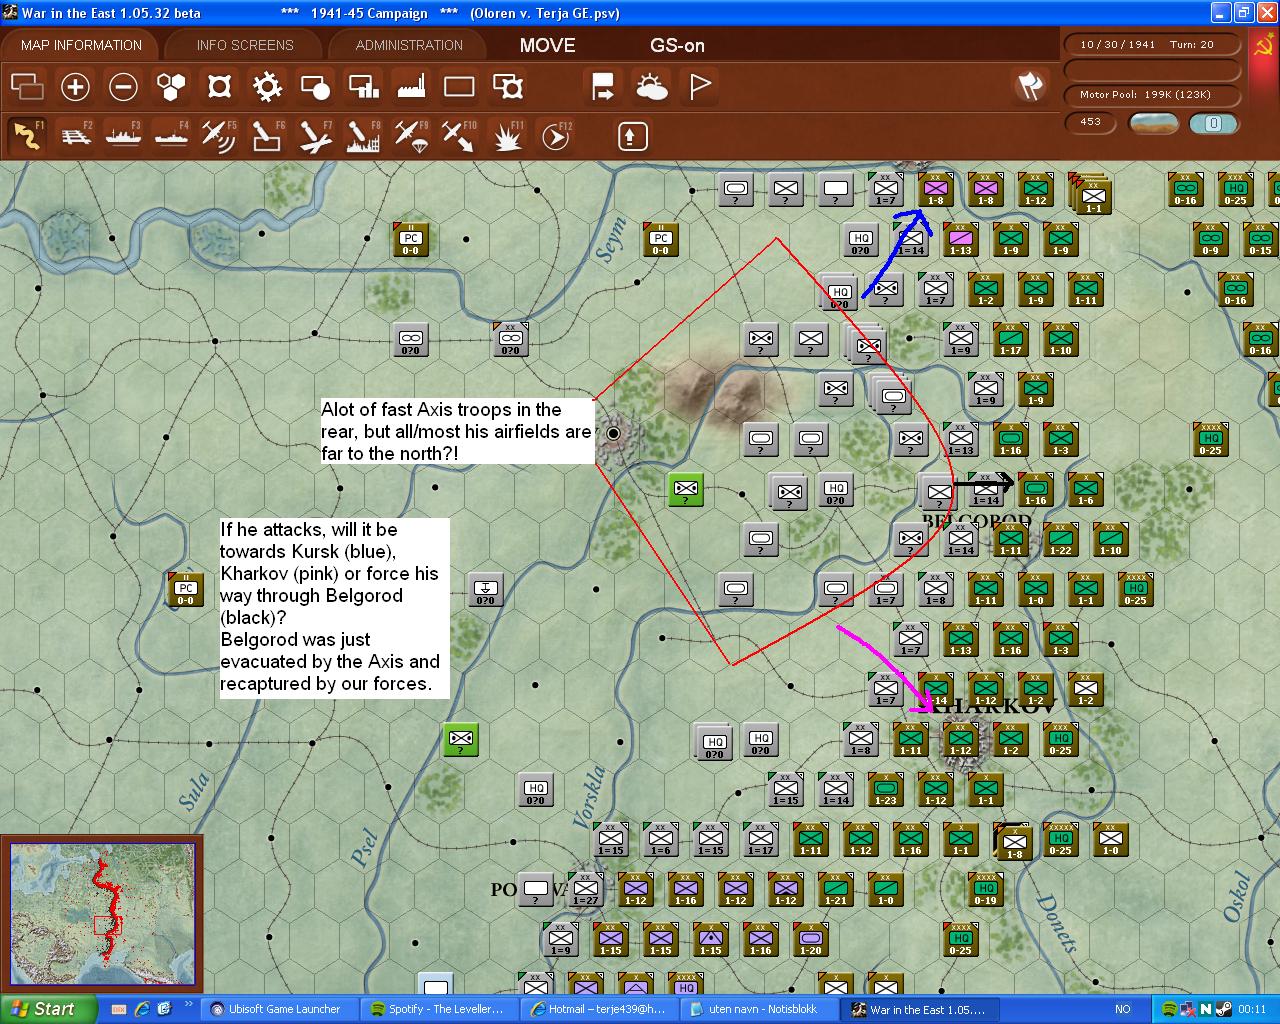Click the date and Turn 20 display
Screen dimensions: 1280x1024
pos(1152,44)
